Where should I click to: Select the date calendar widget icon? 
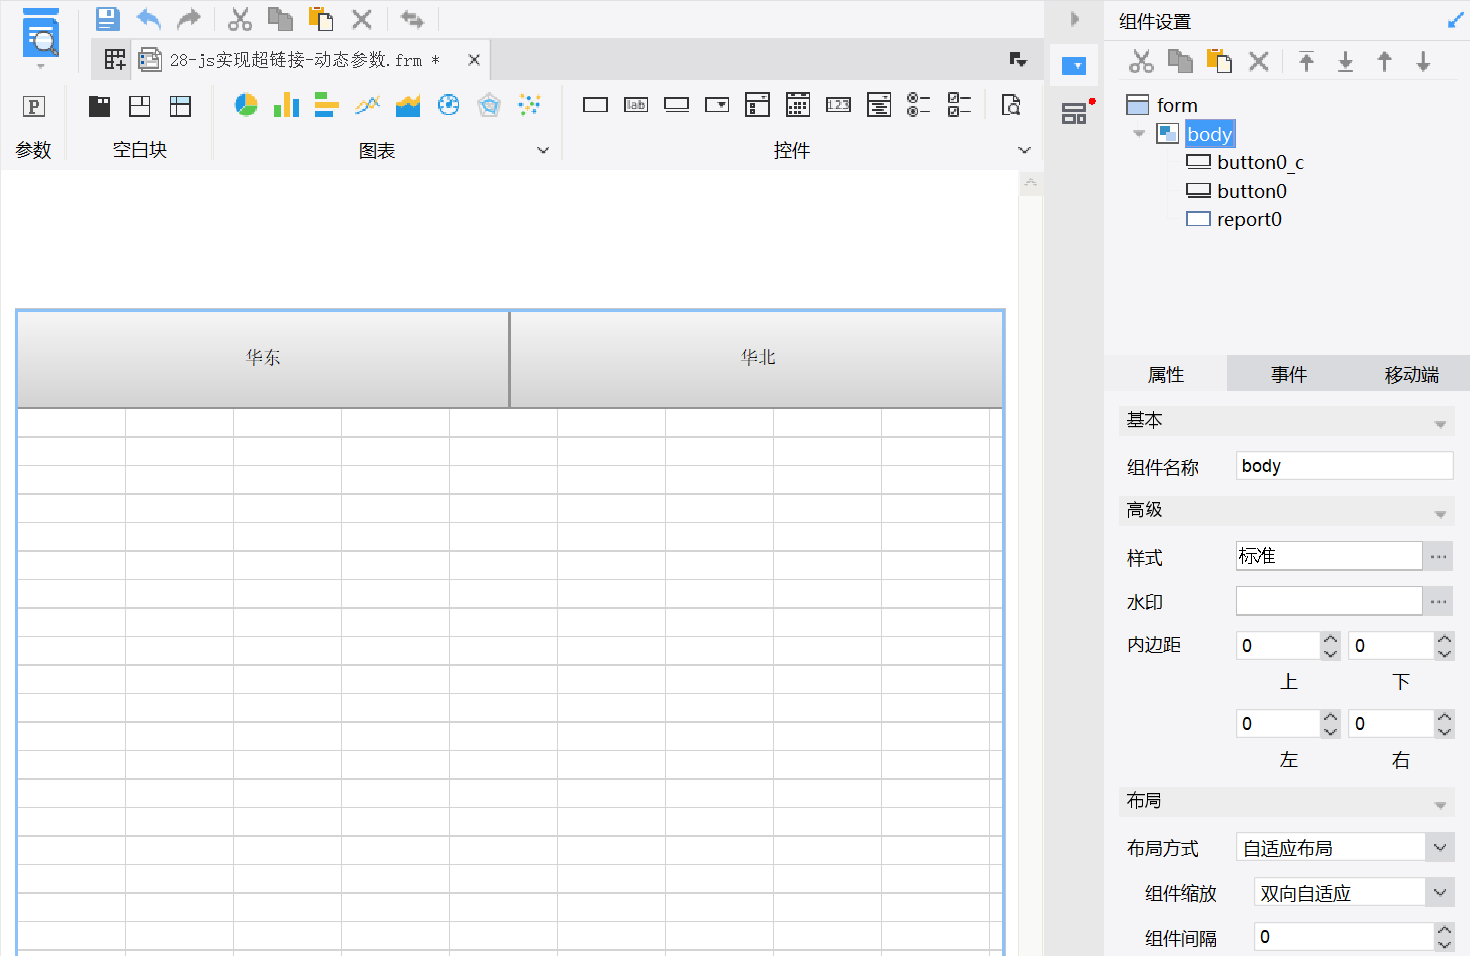pyautogui.click(x=798, y=105)
